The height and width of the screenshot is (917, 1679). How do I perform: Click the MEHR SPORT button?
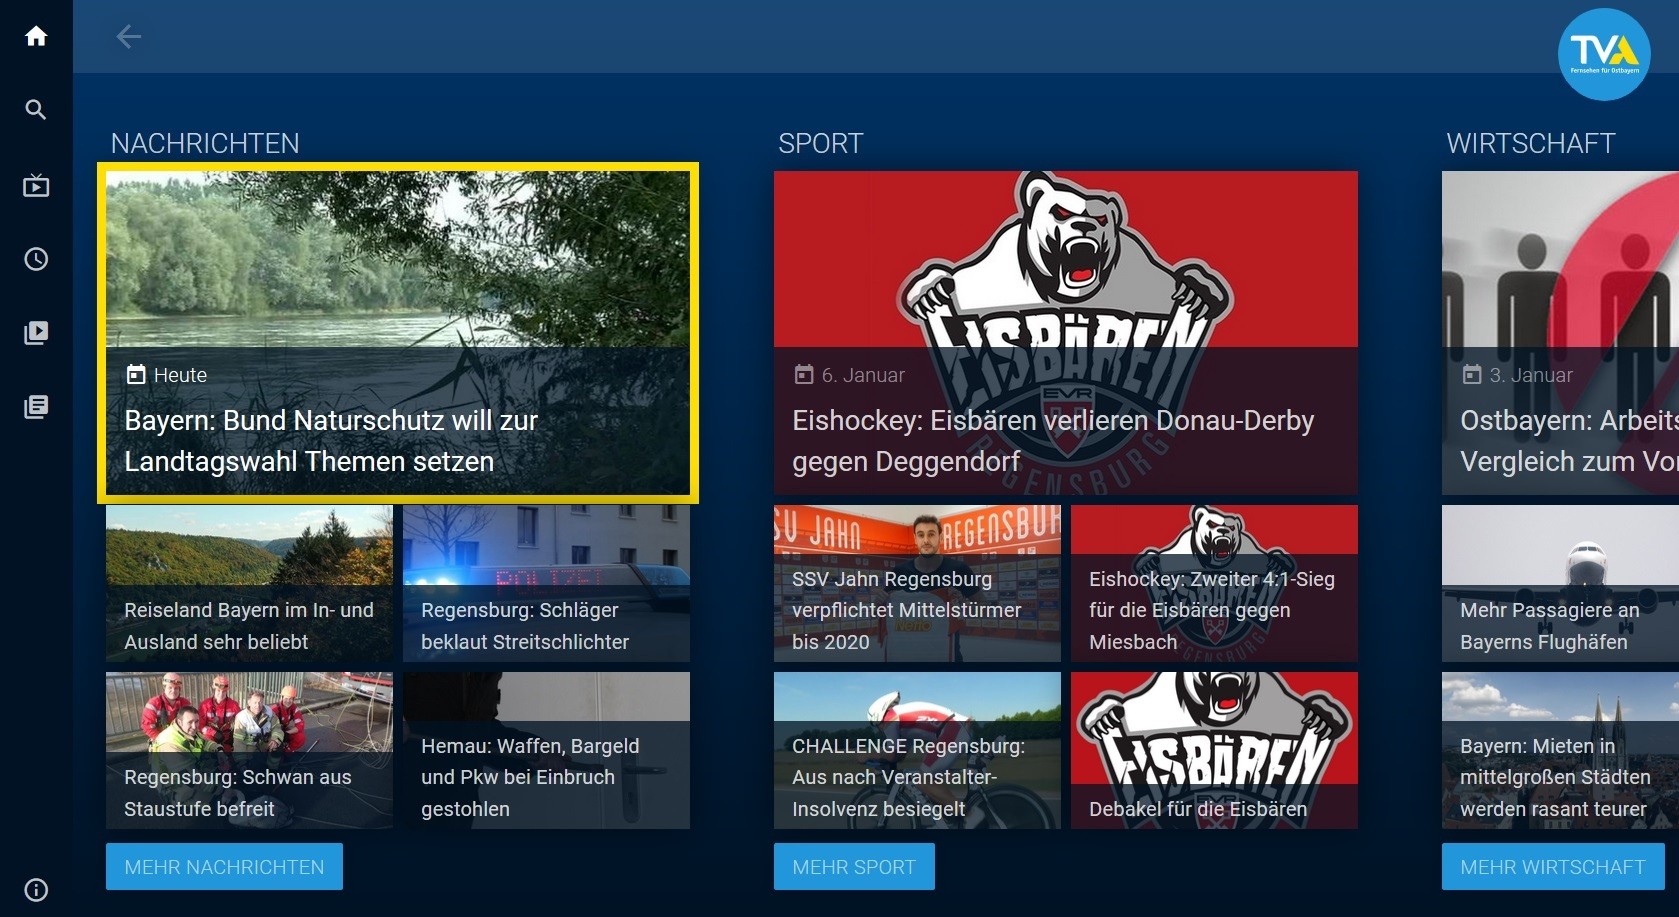pyautogui.click(x=854, y=867)
